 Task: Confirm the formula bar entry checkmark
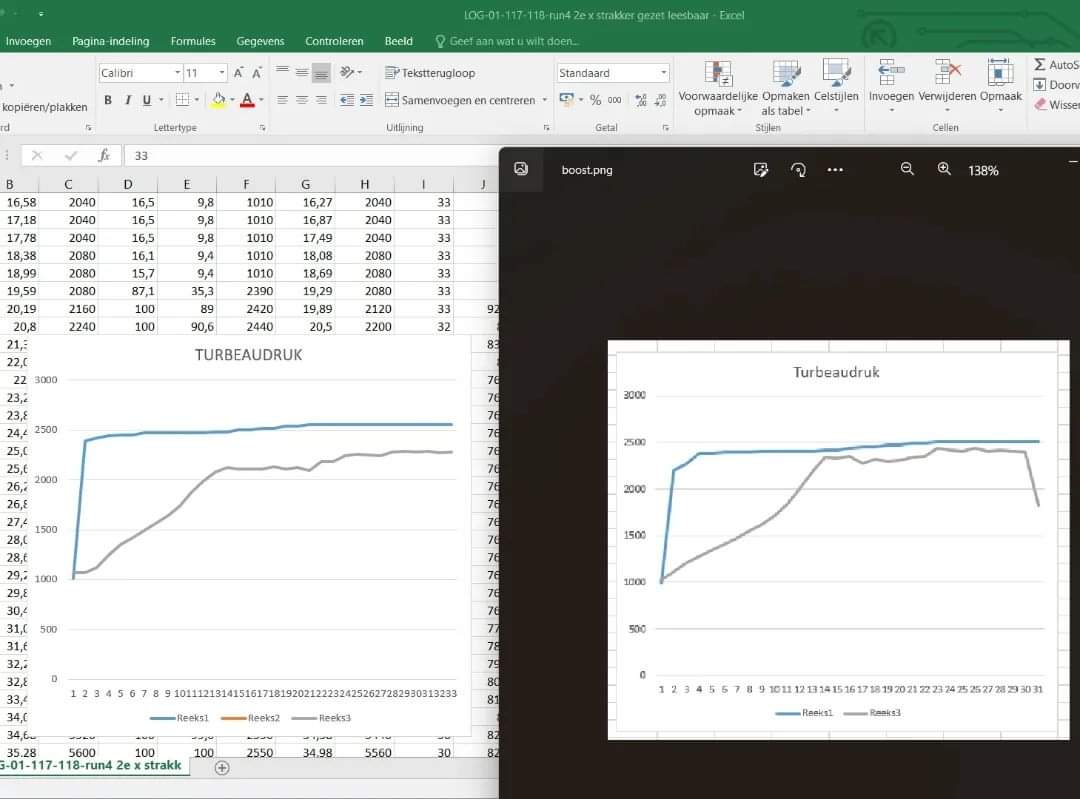click(70, 156)
